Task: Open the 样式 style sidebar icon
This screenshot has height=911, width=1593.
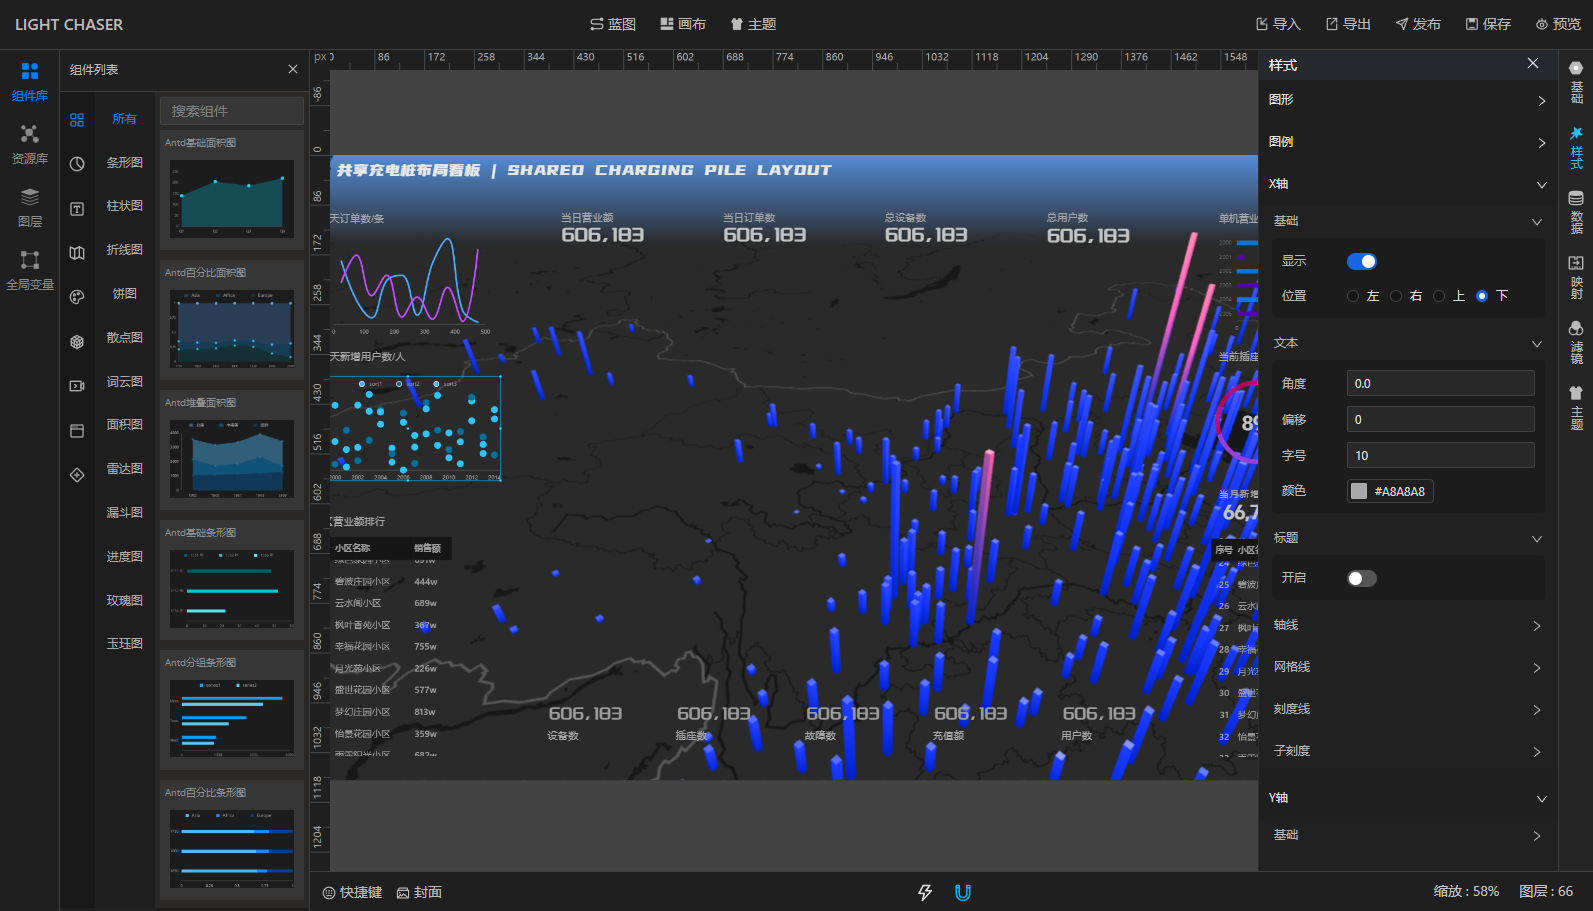Action: (1576, 148)
